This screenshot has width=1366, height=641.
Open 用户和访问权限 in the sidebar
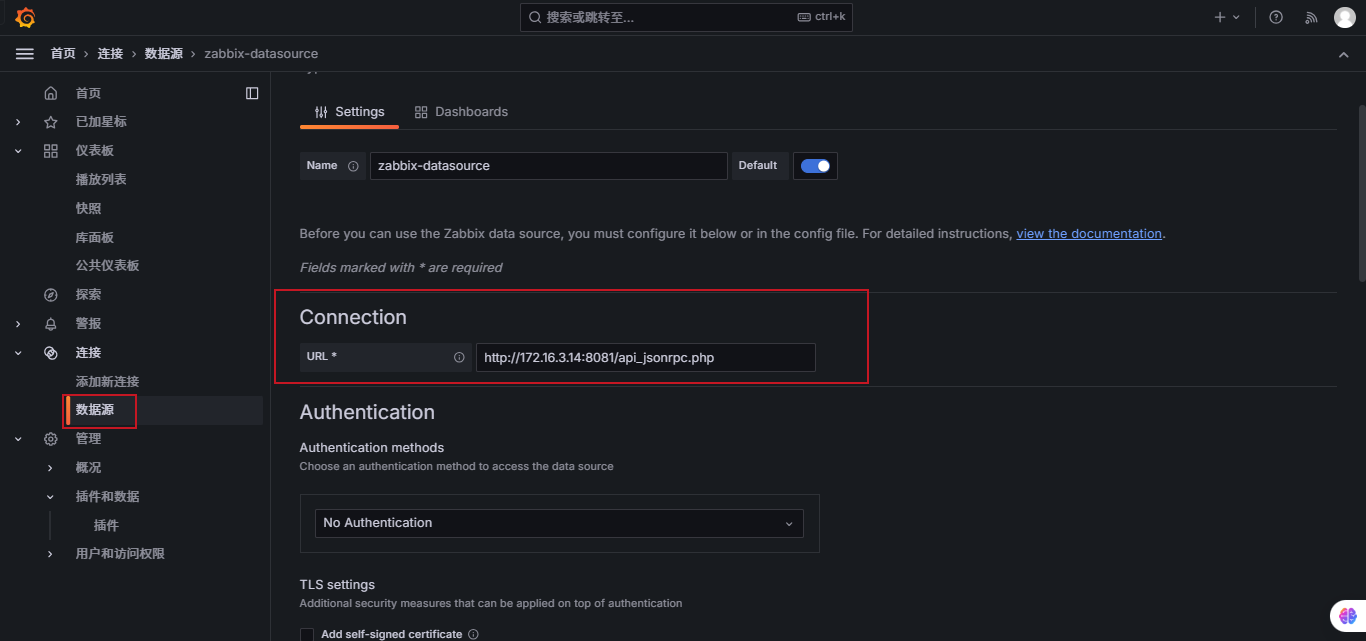point(120,554)
